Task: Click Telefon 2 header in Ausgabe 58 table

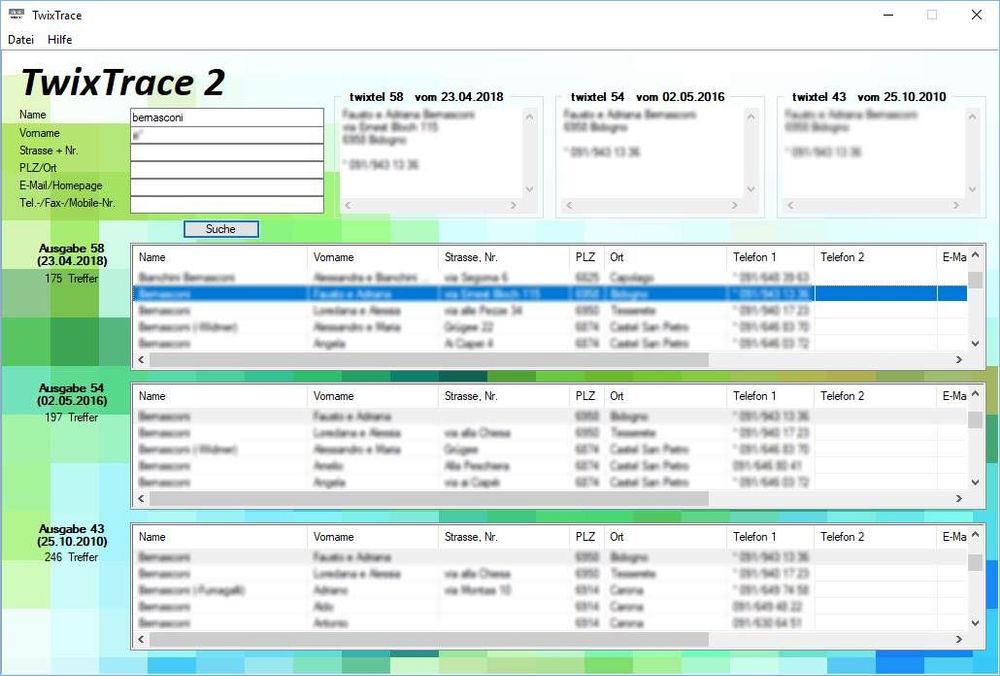Action: 876,258
